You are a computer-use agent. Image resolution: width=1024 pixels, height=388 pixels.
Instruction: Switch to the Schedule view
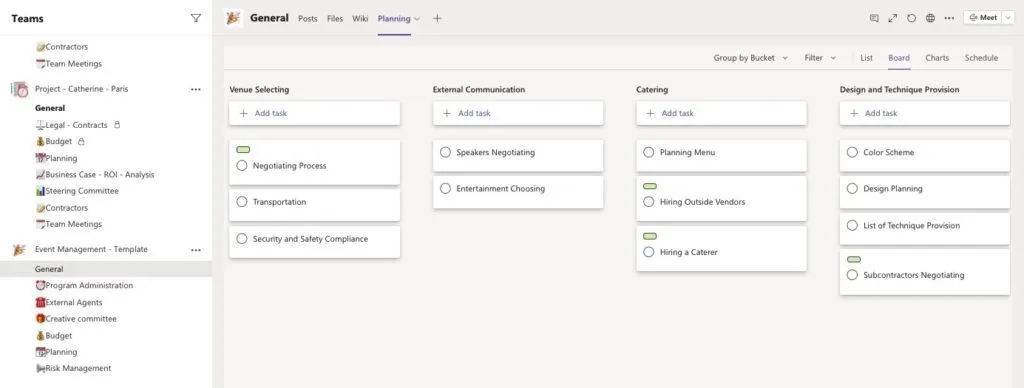[x=982, y=58]
